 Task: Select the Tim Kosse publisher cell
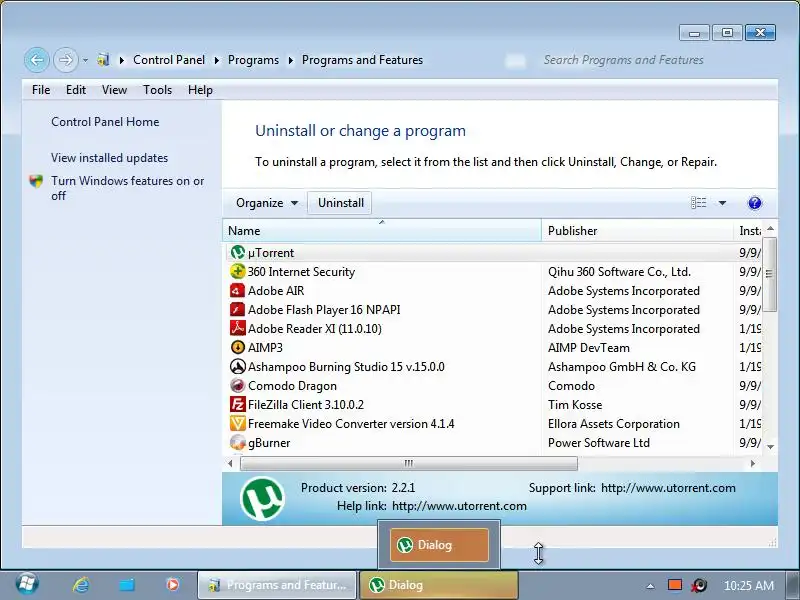tap(574, 405)
